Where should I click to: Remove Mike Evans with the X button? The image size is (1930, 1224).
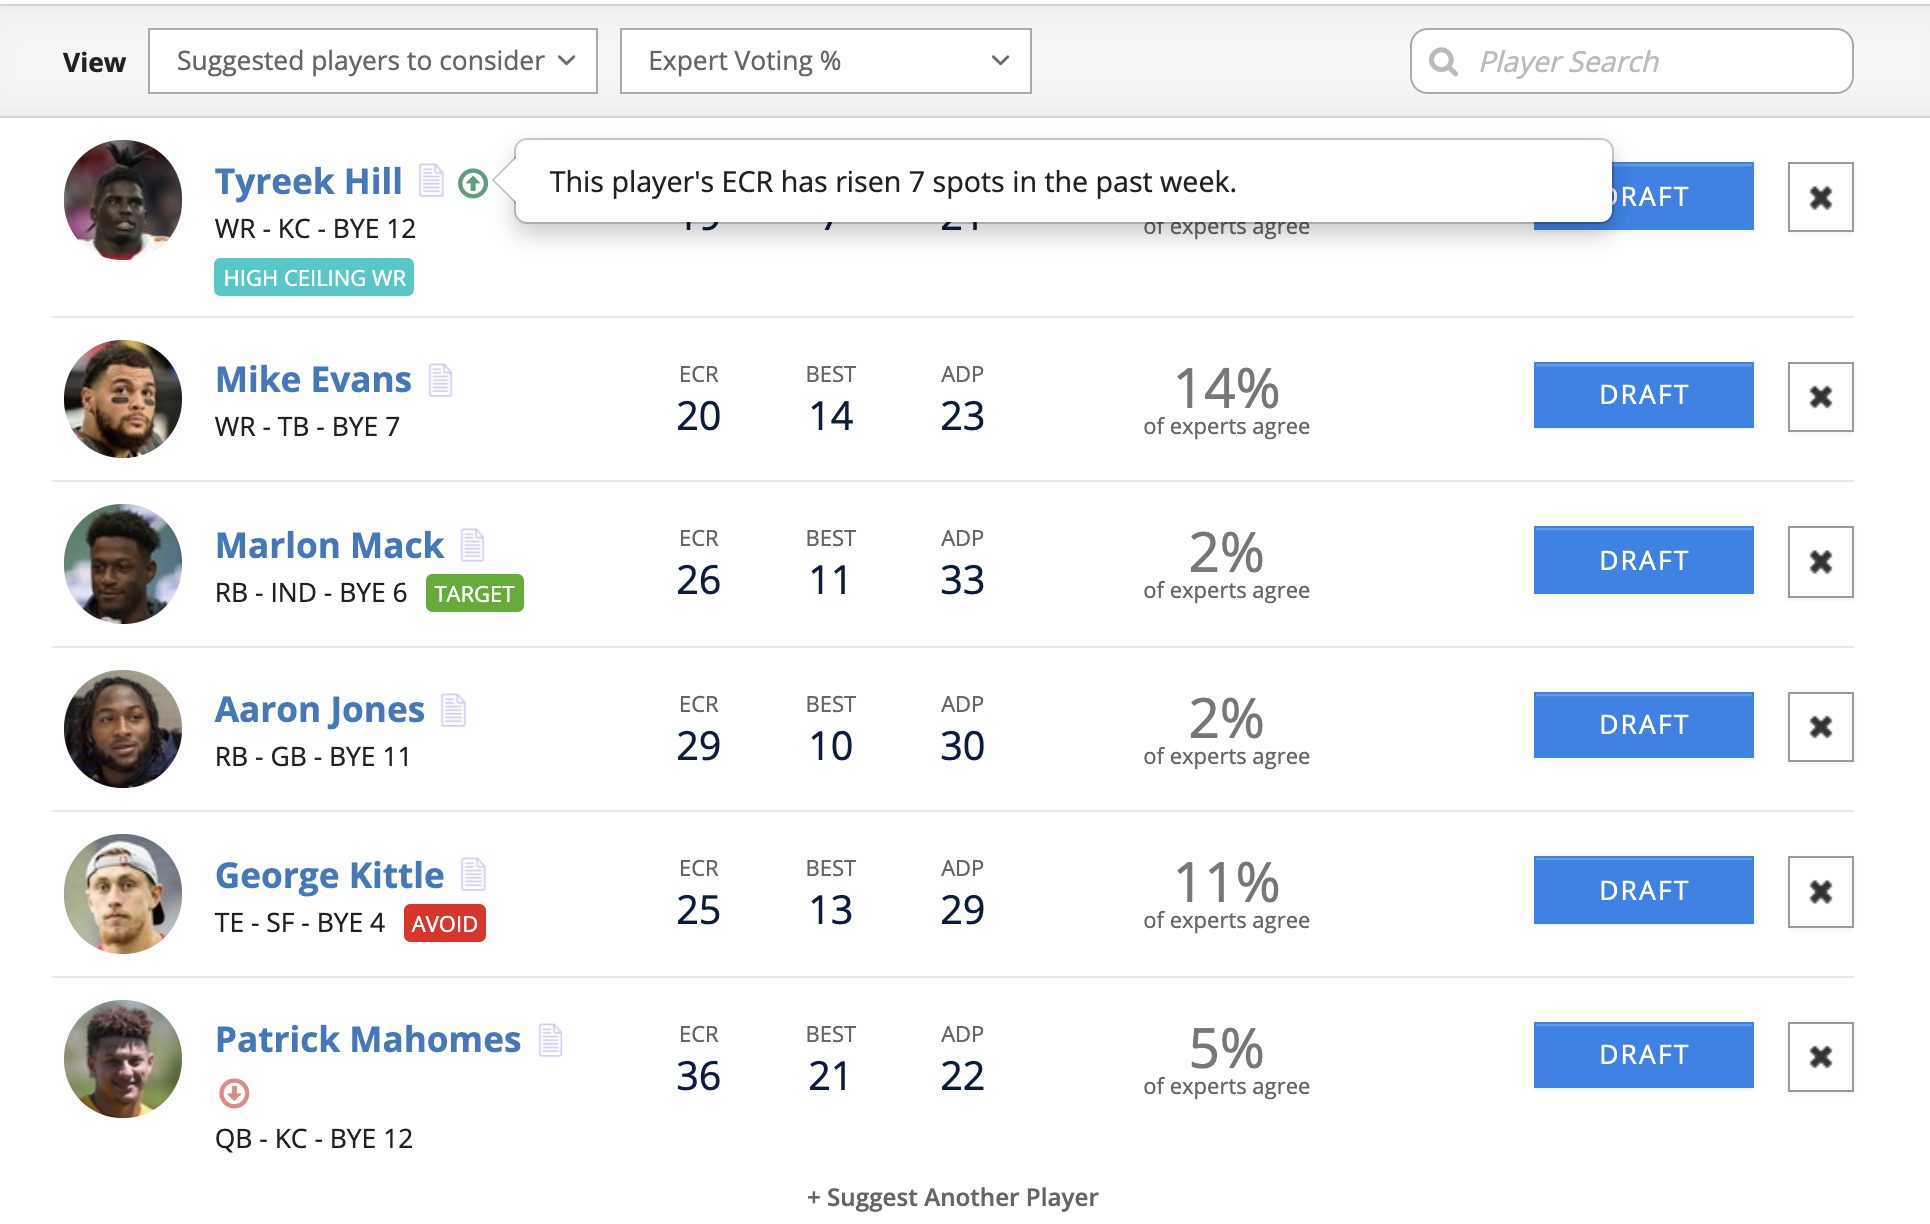click(1820, 397)
